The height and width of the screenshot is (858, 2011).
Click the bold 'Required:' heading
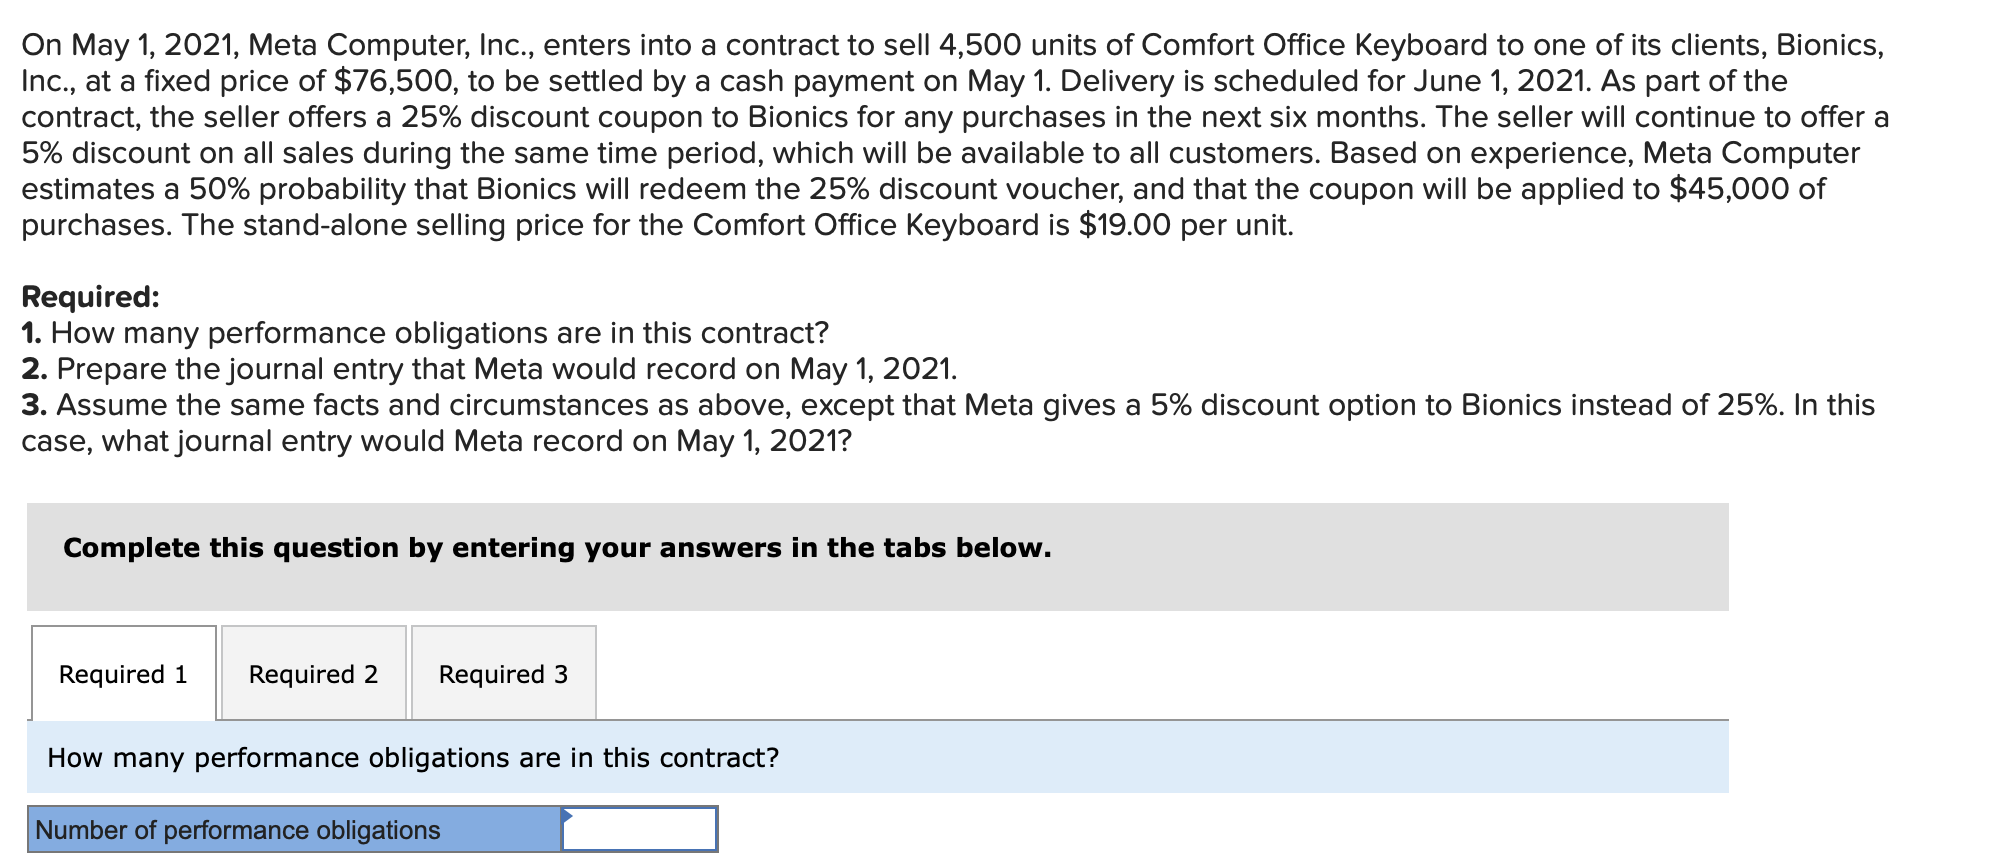pyautogui.click(x=90, y=297)
